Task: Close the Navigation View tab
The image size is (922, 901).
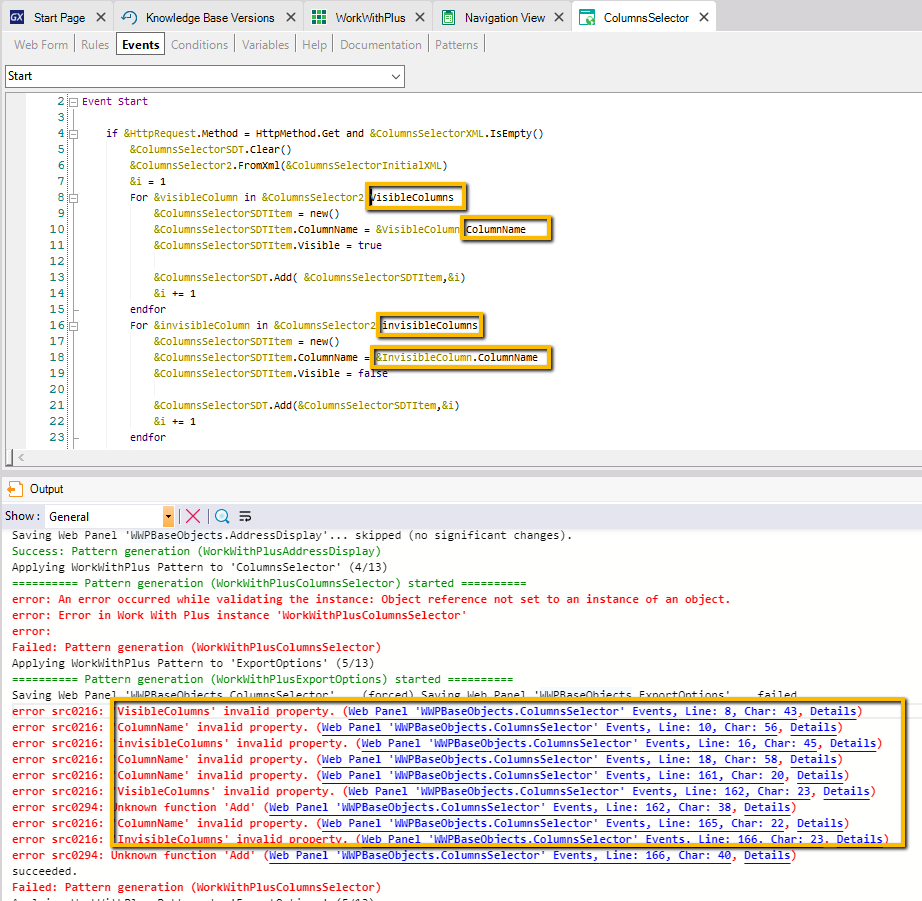Action: pyautogui.click(x=559, y=18)
